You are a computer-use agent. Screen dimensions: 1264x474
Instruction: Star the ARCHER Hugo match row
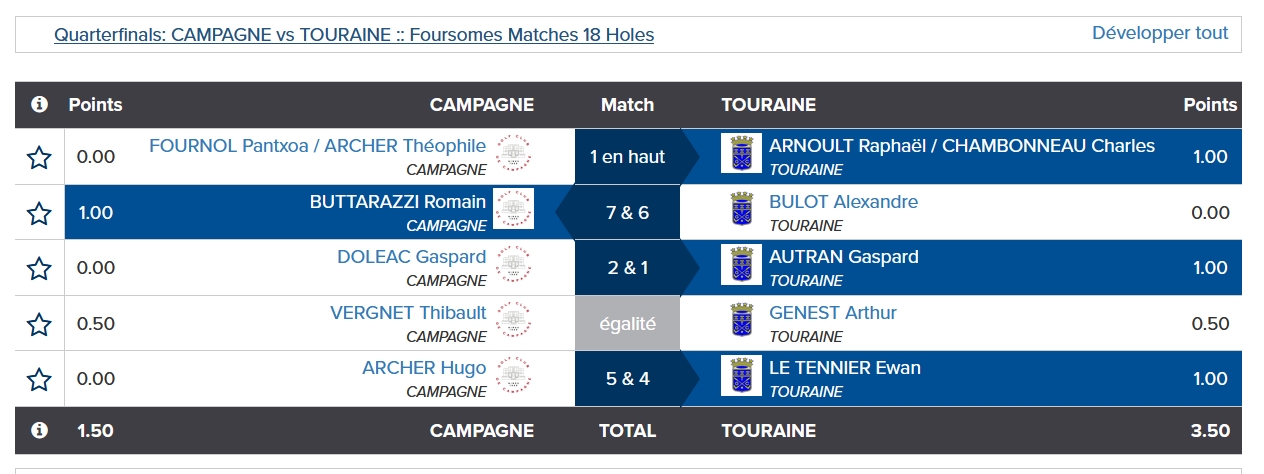39,379
